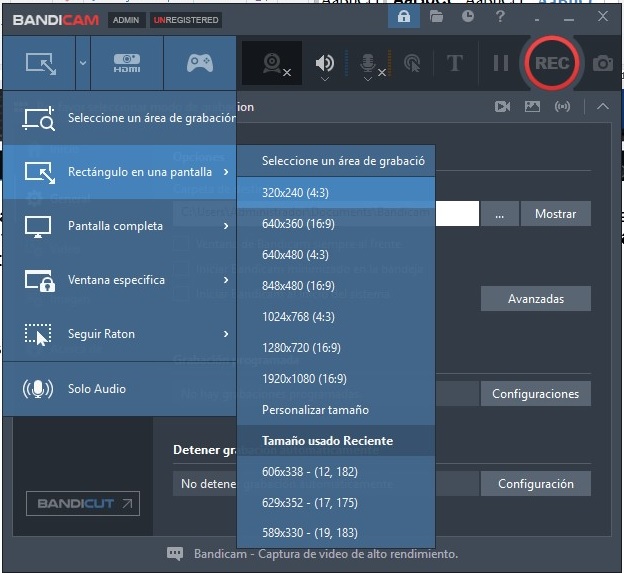The height and width of the screenshot is (573, 624).
Task: Take a screenshot with the camera icon
Action: pos(603,63)
